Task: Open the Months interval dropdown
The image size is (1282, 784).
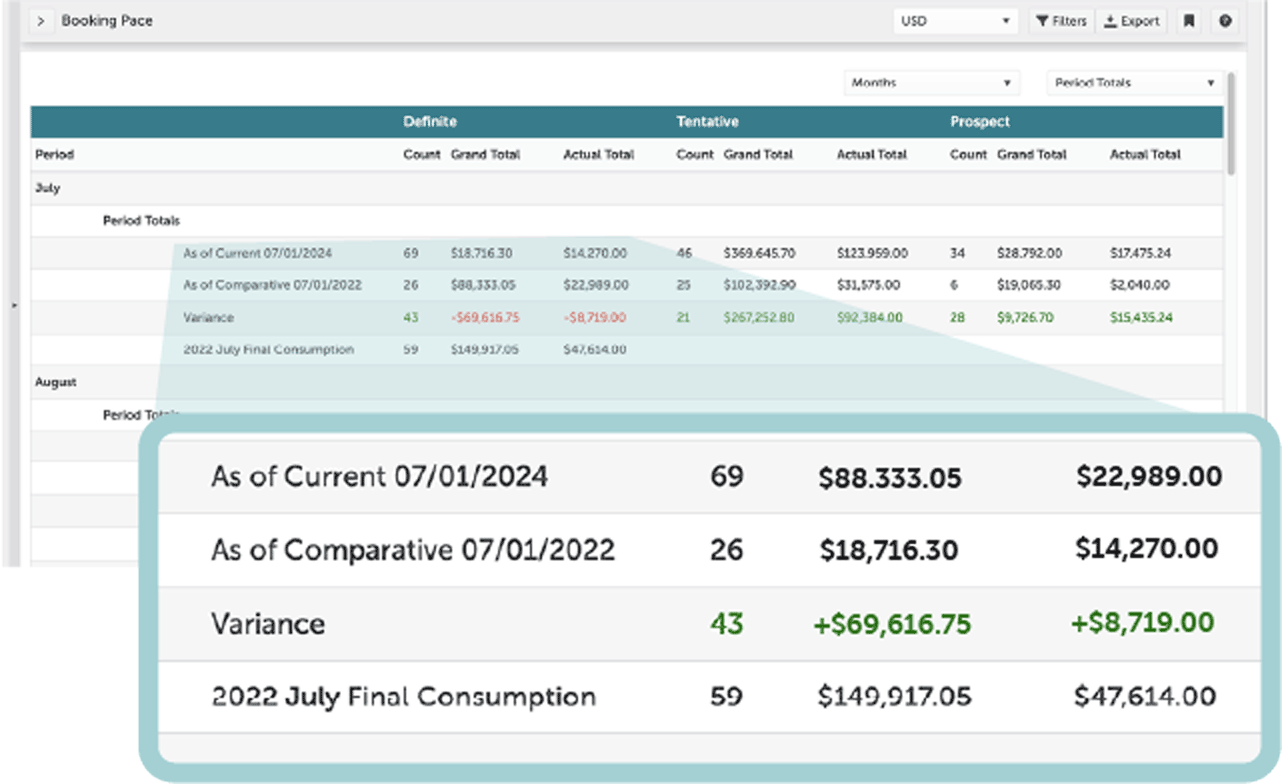Action: point(931,83)
